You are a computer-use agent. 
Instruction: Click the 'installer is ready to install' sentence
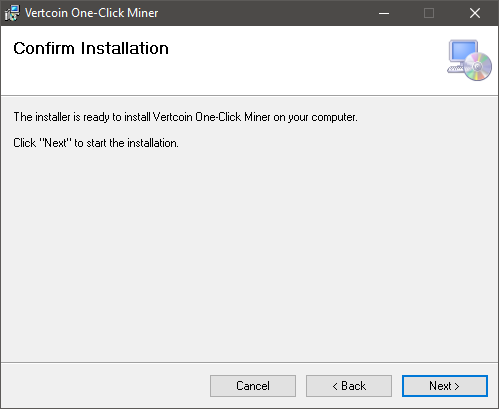pyautogui.click(x=185, y=117)
